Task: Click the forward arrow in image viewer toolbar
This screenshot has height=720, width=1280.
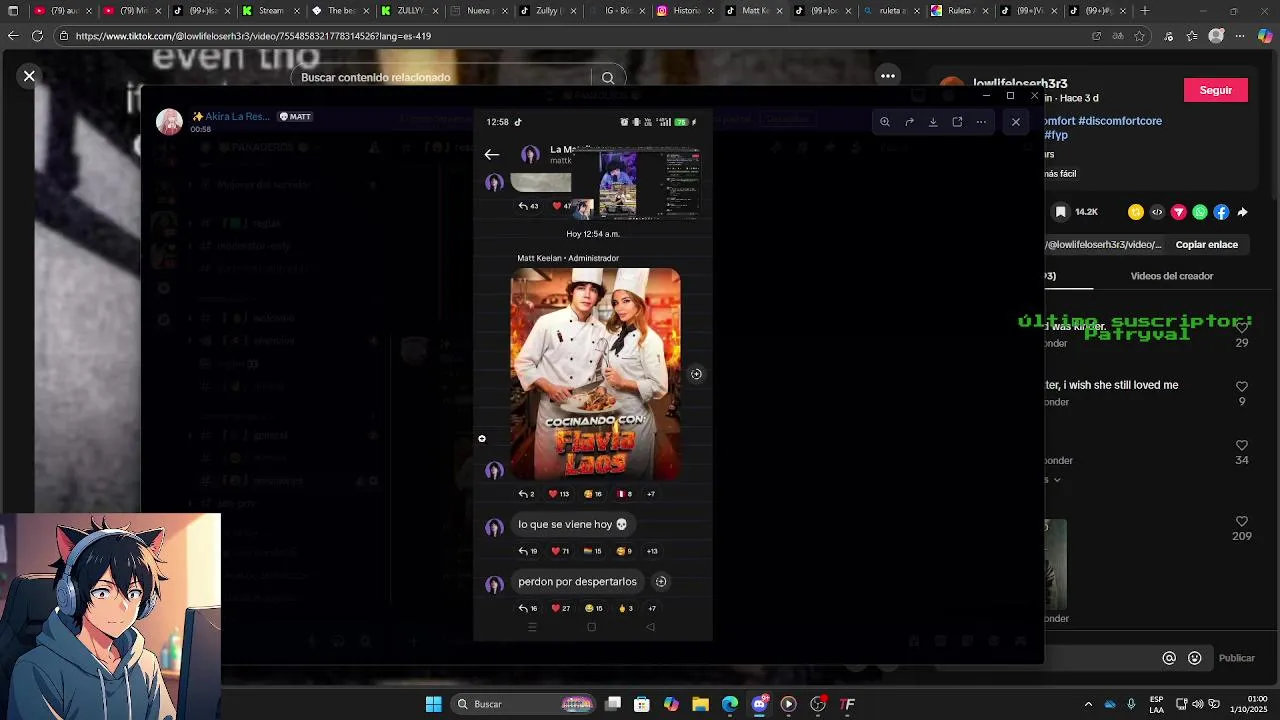Action: (909, 122)
